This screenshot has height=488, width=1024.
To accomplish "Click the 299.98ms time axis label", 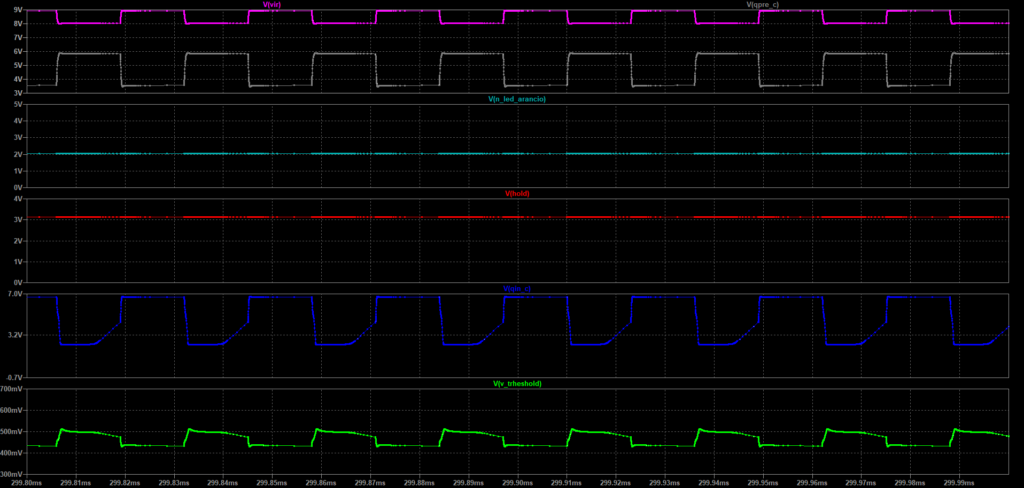I will (x=910, y=483).
